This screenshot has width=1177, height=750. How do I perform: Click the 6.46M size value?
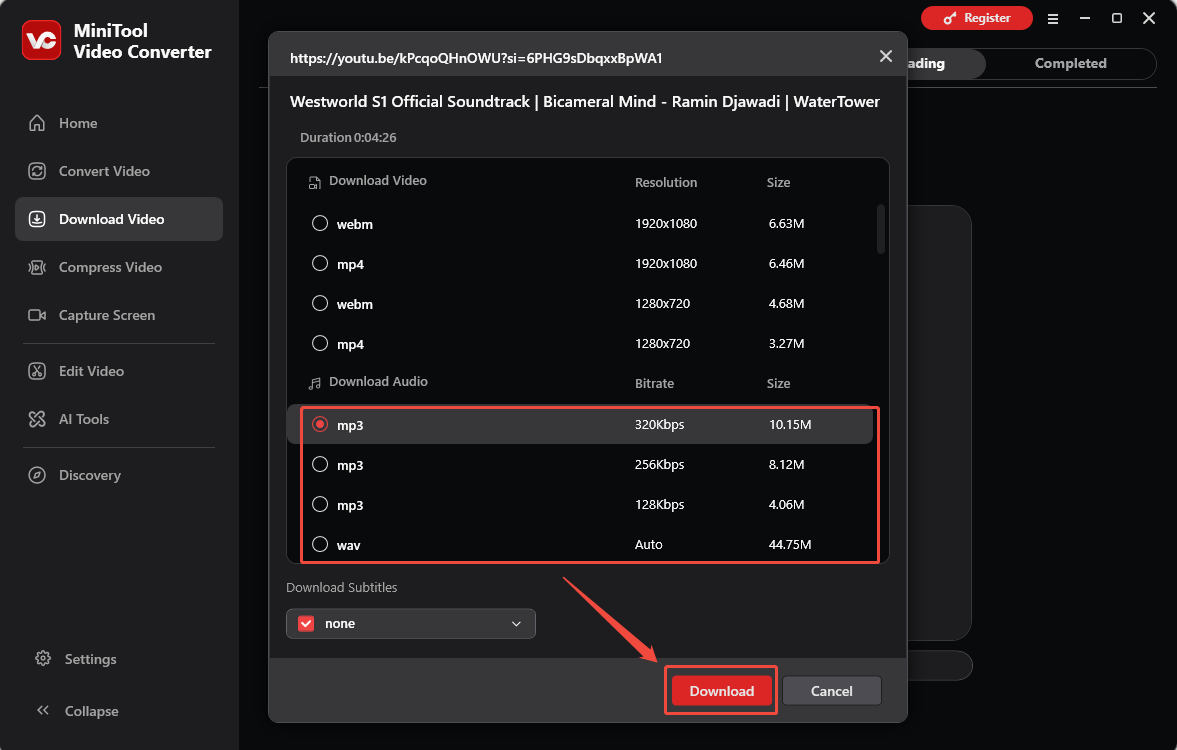(x=787, y=263)
